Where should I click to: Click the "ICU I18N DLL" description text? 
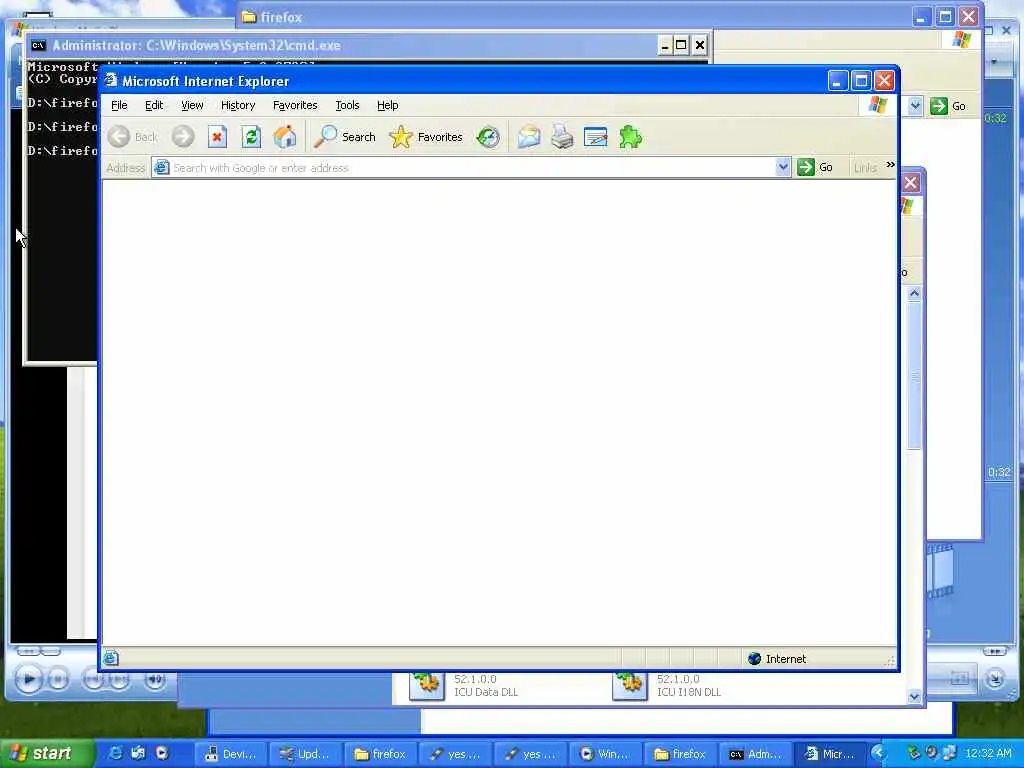point(689,692)
